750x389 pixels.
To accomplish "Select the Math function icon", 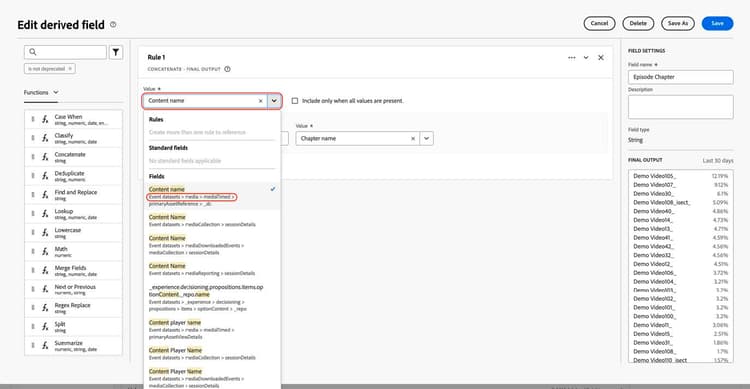I will coord(45,252).
